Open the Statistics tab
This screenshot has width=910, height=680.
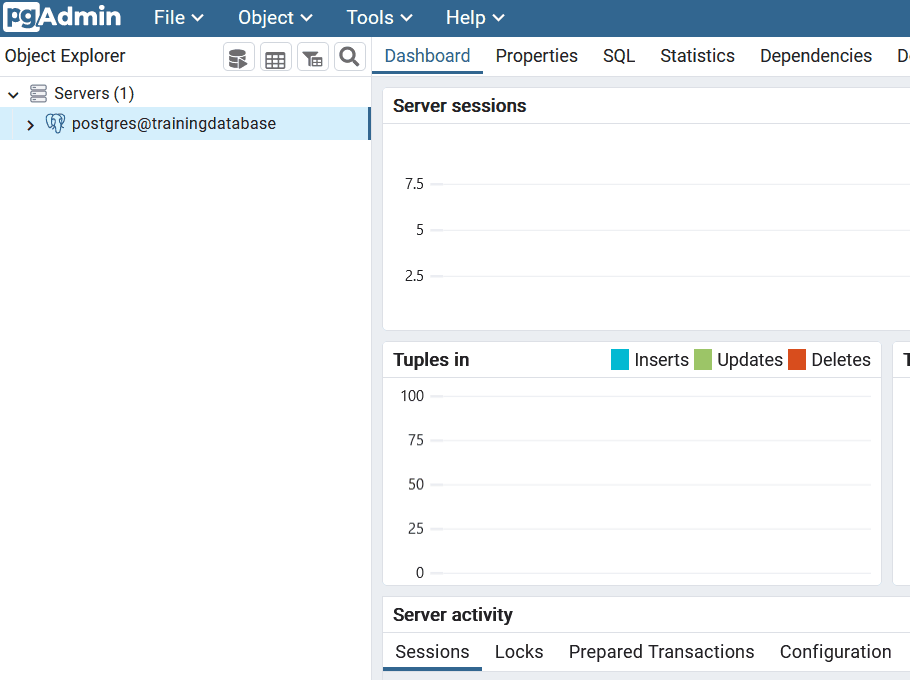tap(697, 56)
